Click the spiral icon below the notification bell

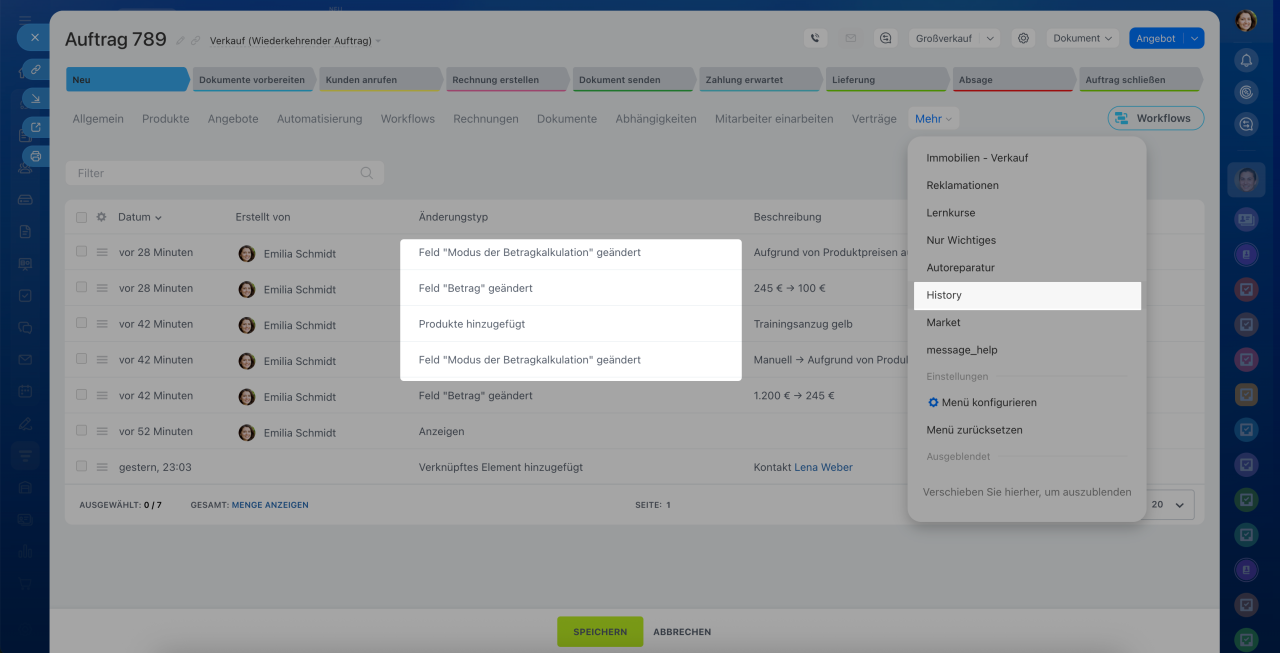[1246, 92]
